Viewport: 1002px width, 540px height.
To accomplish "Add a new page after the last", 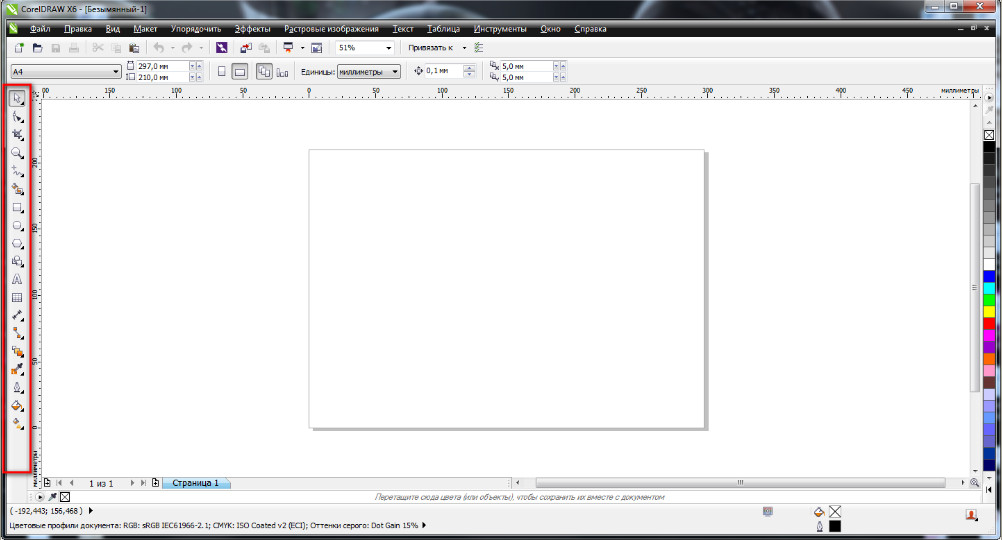I will point(155,483).
